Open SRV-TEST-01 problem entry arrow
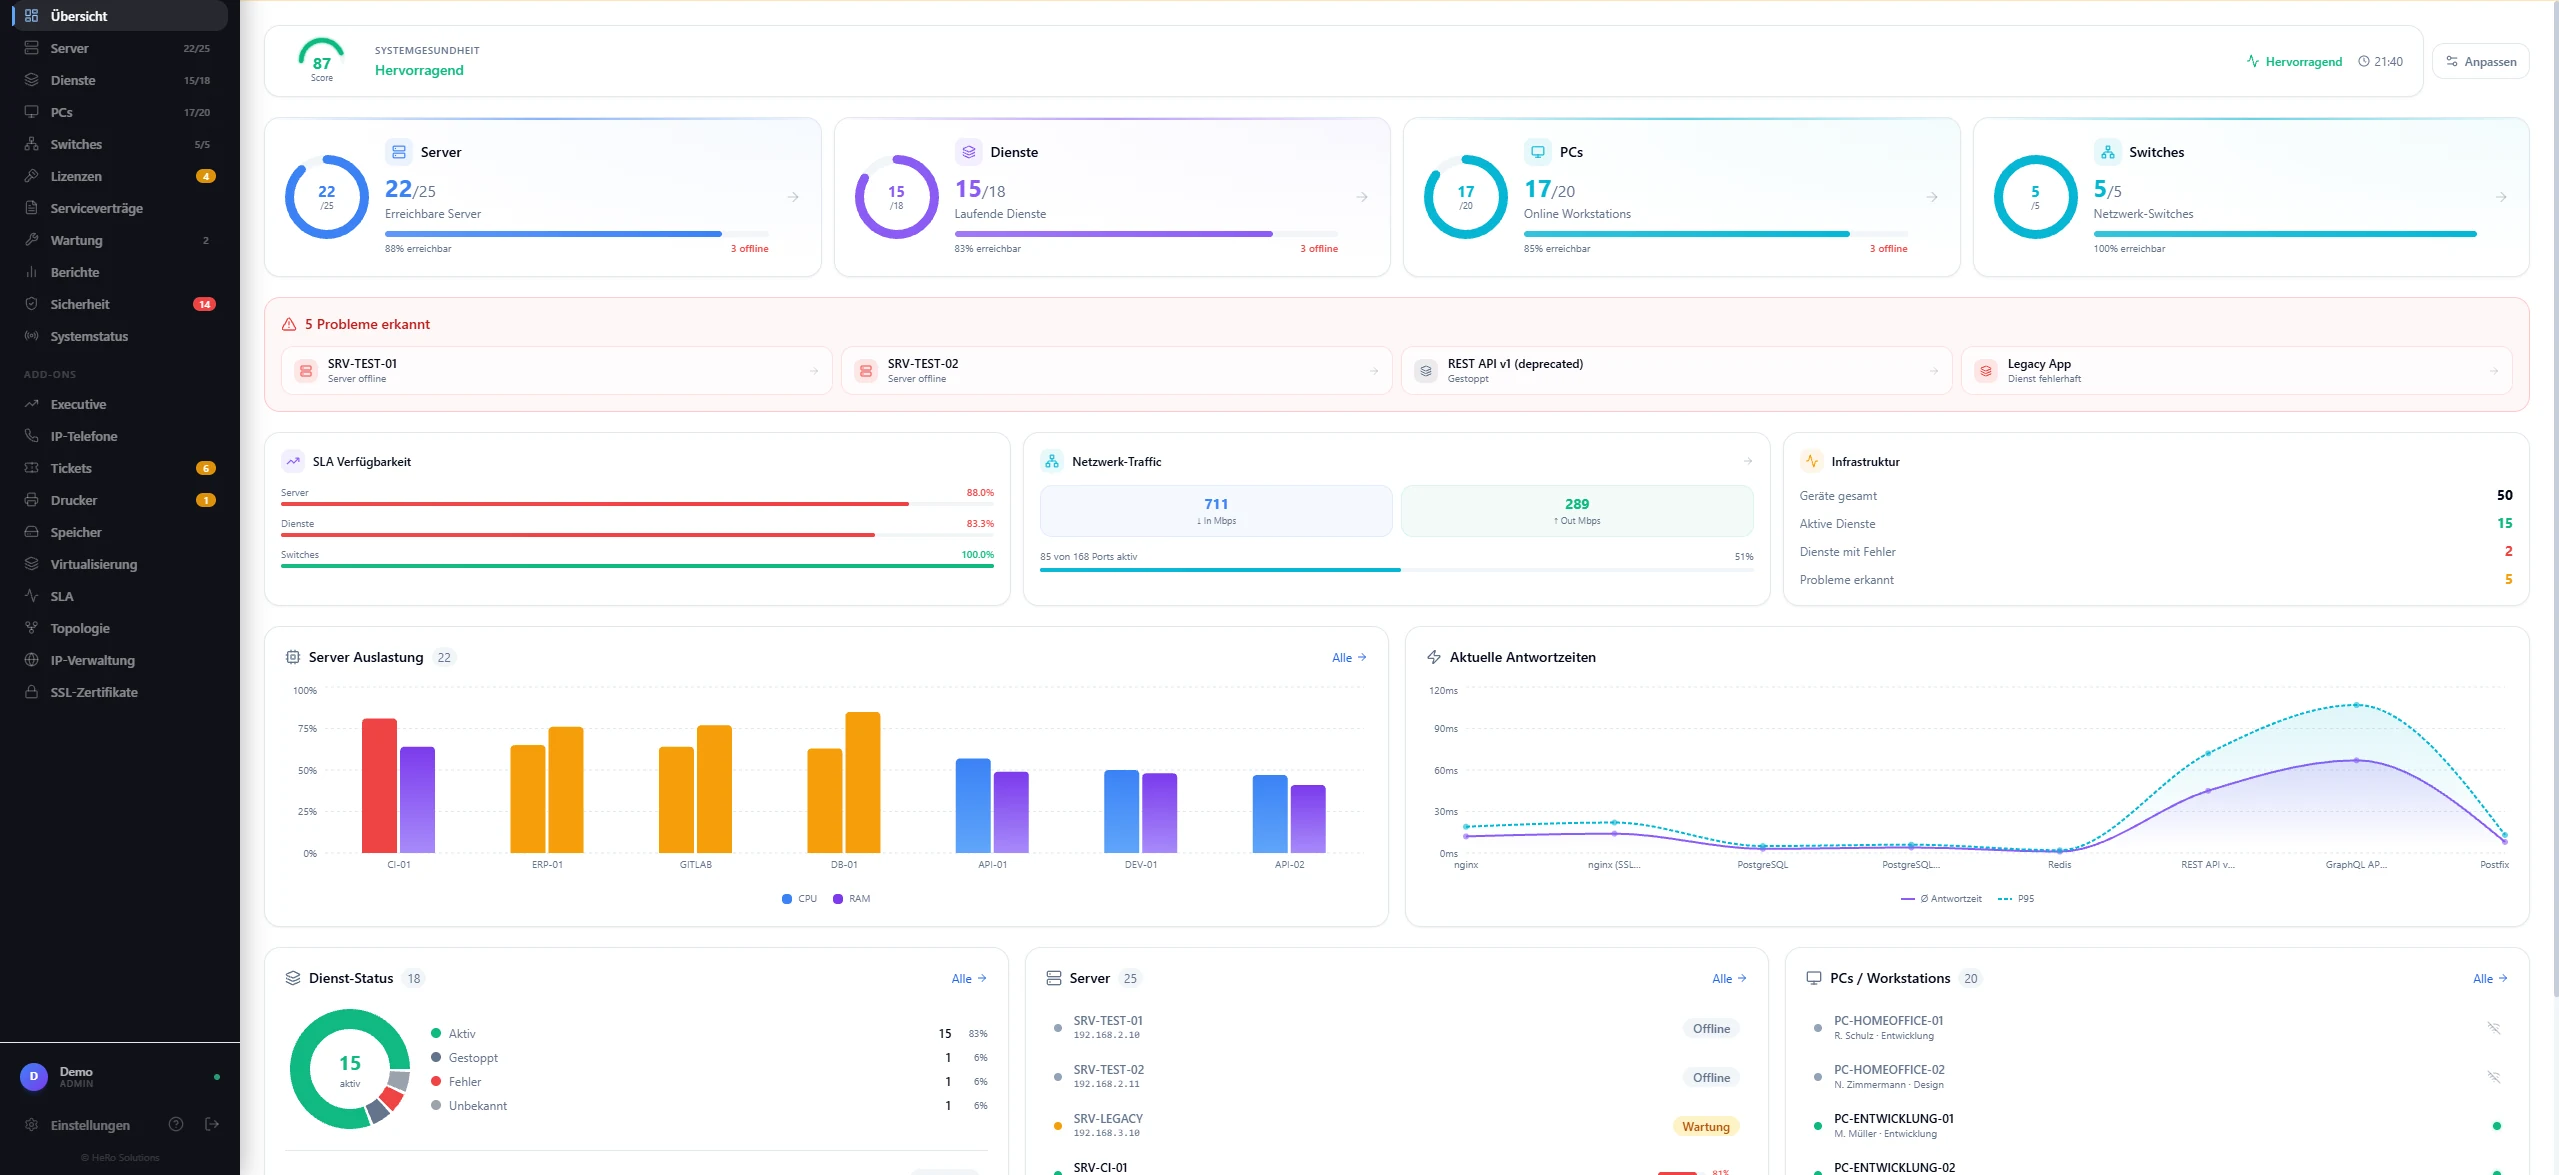Image resolution: width=2559 pixels, height=1175 pixels. coord(814,371)
